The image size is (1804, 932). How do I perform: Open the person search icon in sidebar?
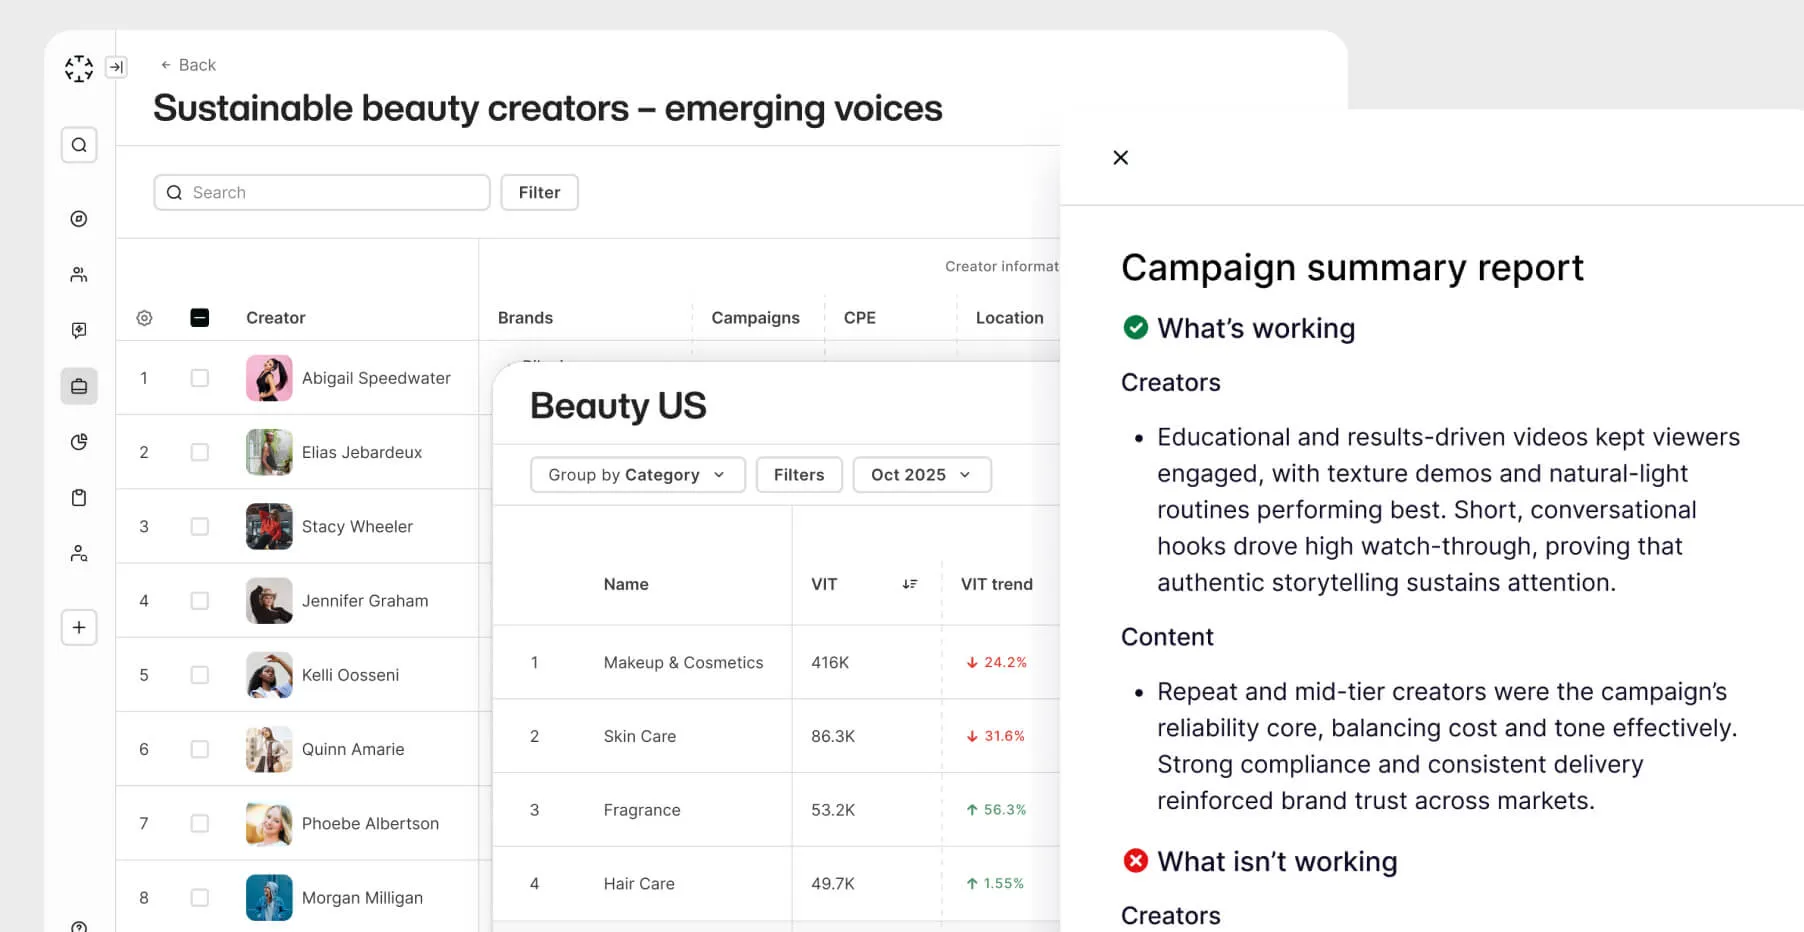pos(79,553)
